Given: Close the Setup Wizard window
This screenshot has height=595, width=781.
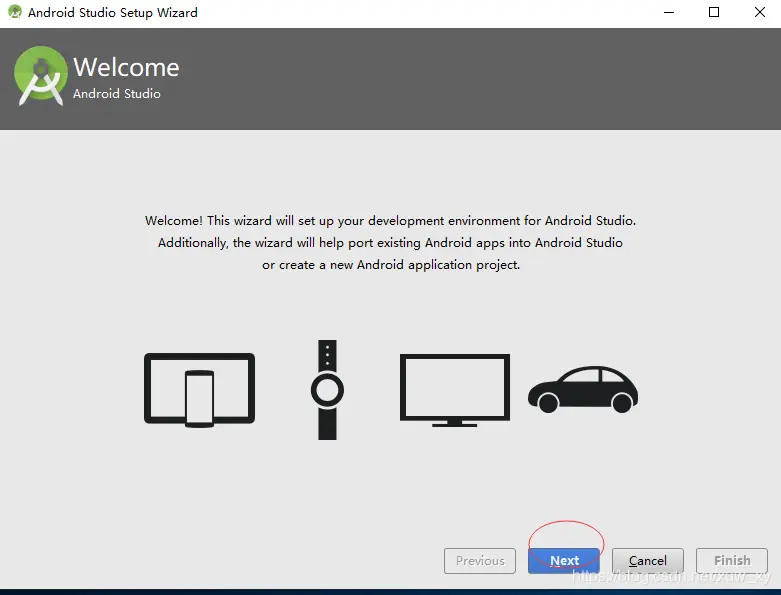Looking at the screenshot, I should click(x=760, y=12).
